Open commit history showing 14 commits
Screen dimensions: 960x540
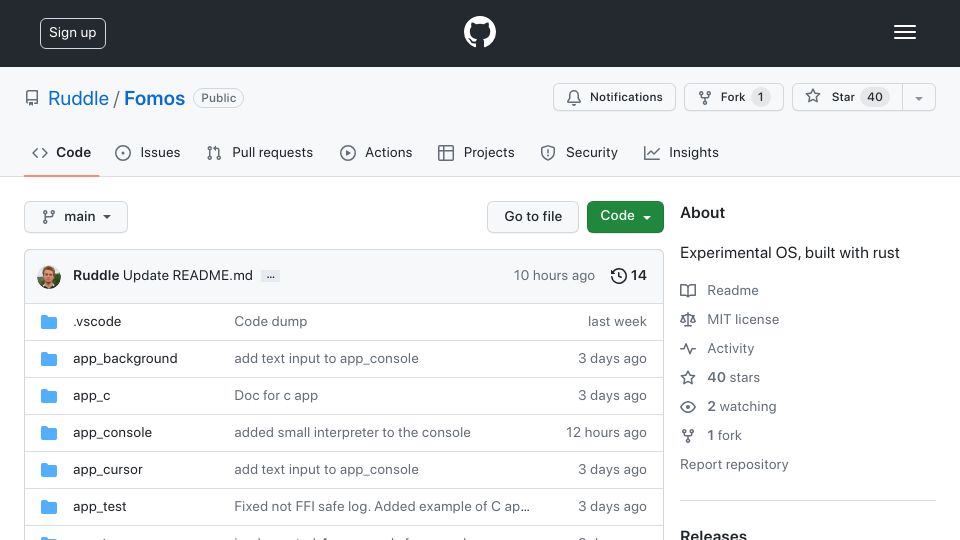click(x=628, y=276)
